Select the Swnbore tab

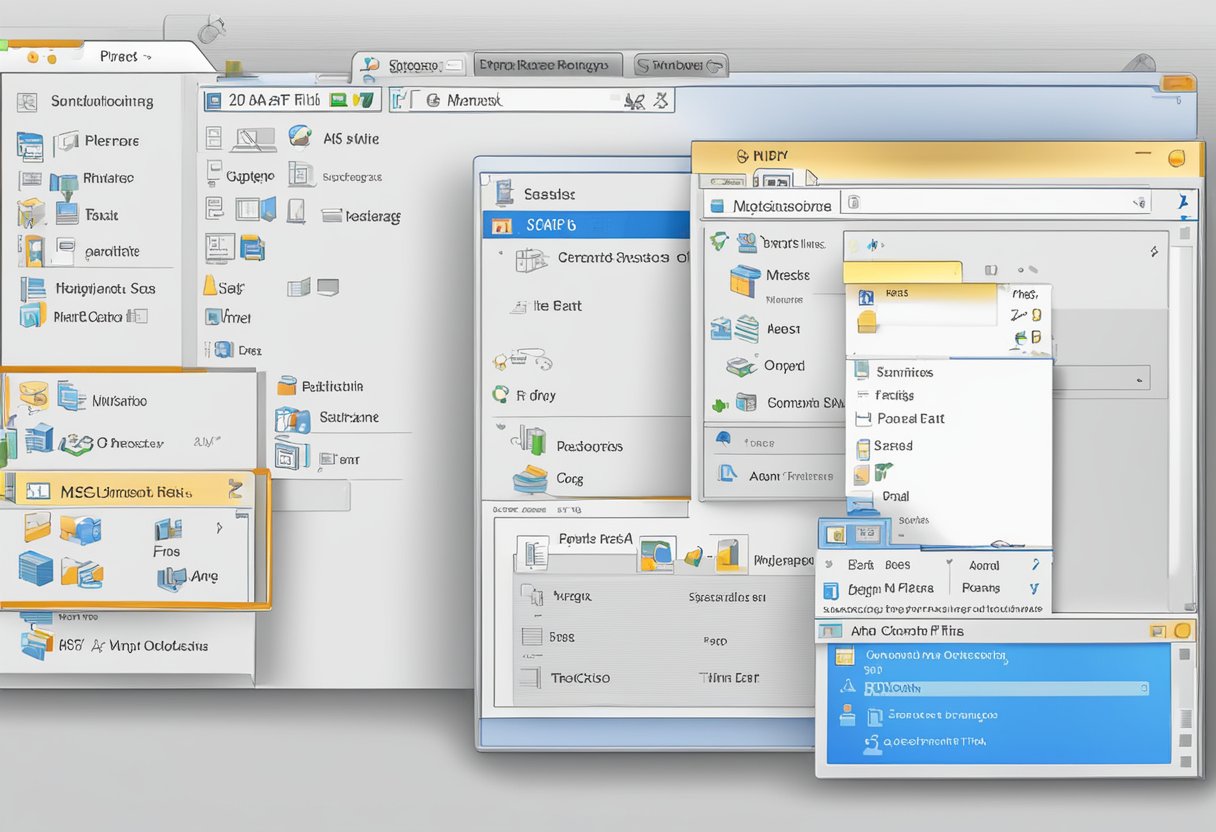pos(679,63)
